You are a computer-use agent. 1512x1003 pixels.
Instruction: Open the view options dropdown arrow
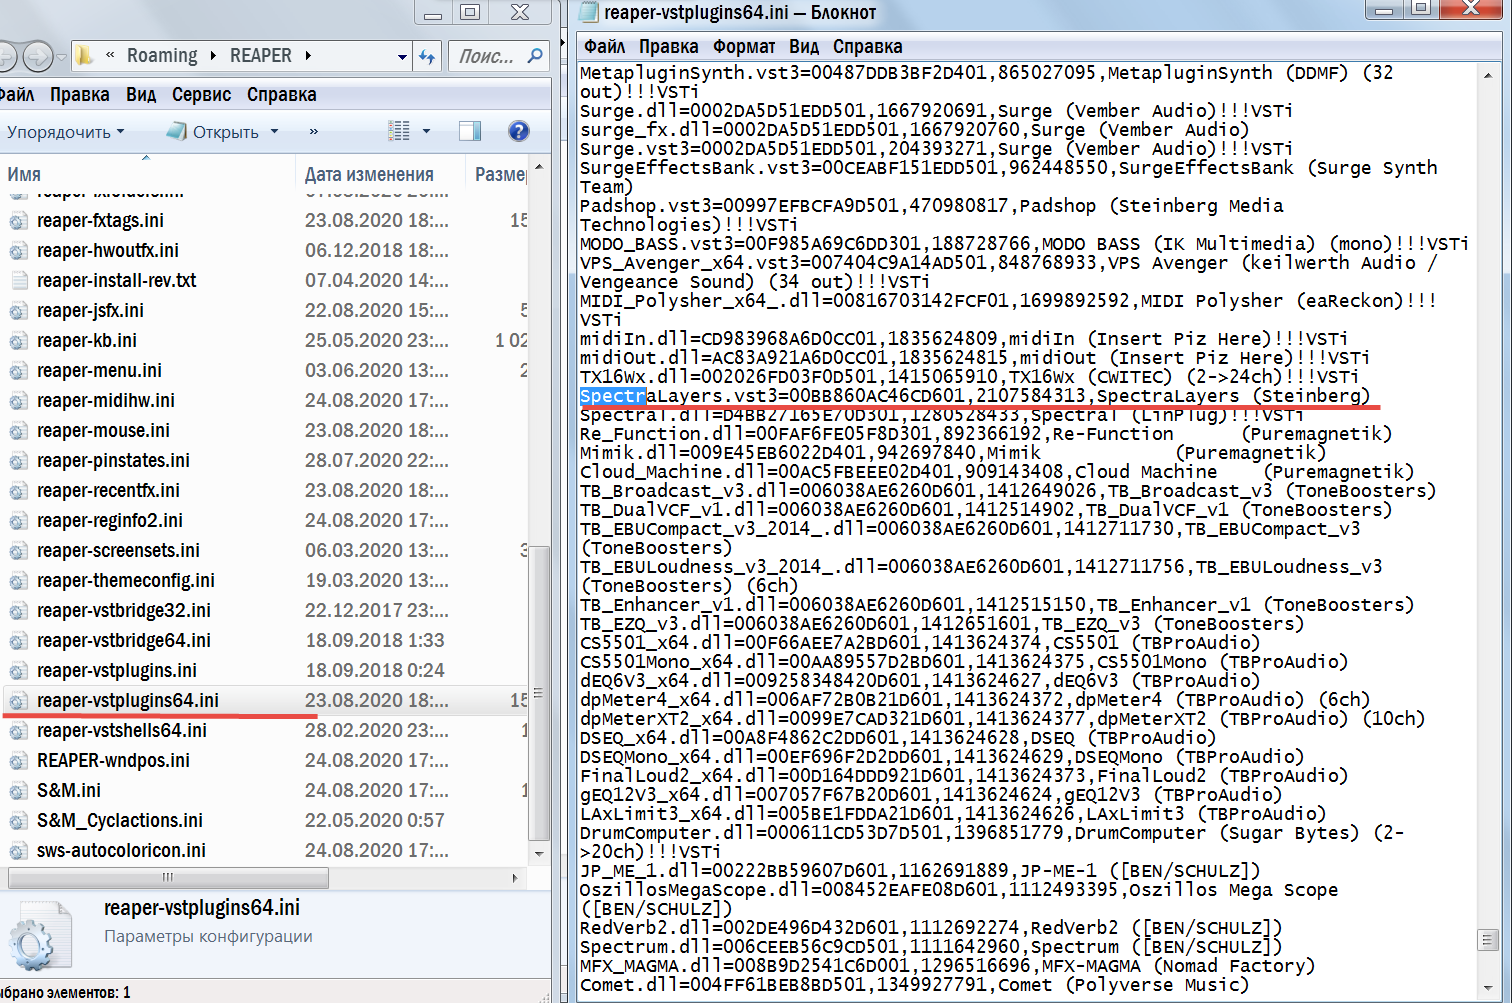pos(426,131)
